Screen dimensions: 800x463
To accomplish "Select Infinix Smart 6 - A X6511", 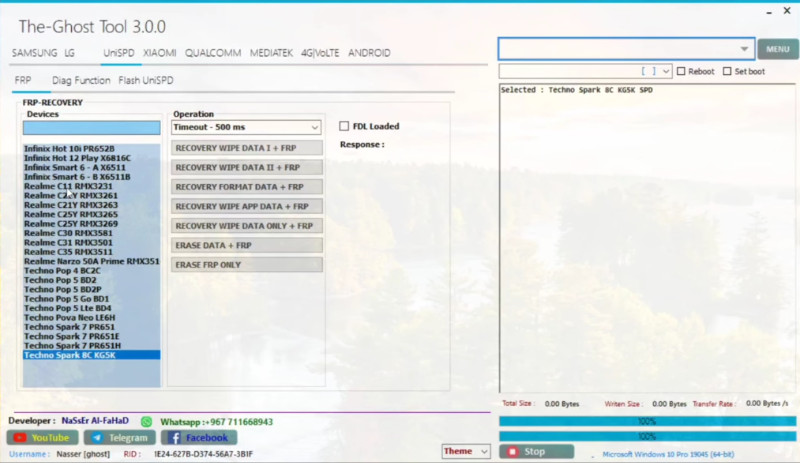I will coord(74,167).
